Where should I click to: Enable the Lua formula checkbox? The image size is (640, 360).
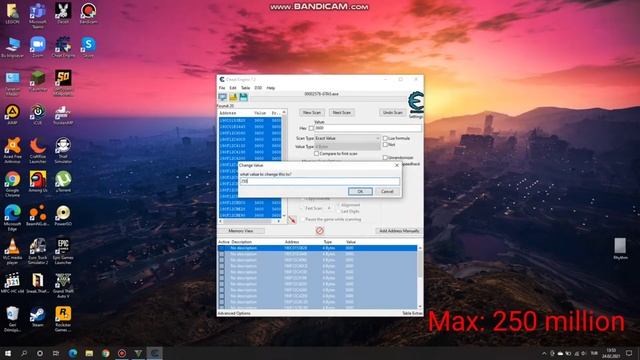pos(385,138)
